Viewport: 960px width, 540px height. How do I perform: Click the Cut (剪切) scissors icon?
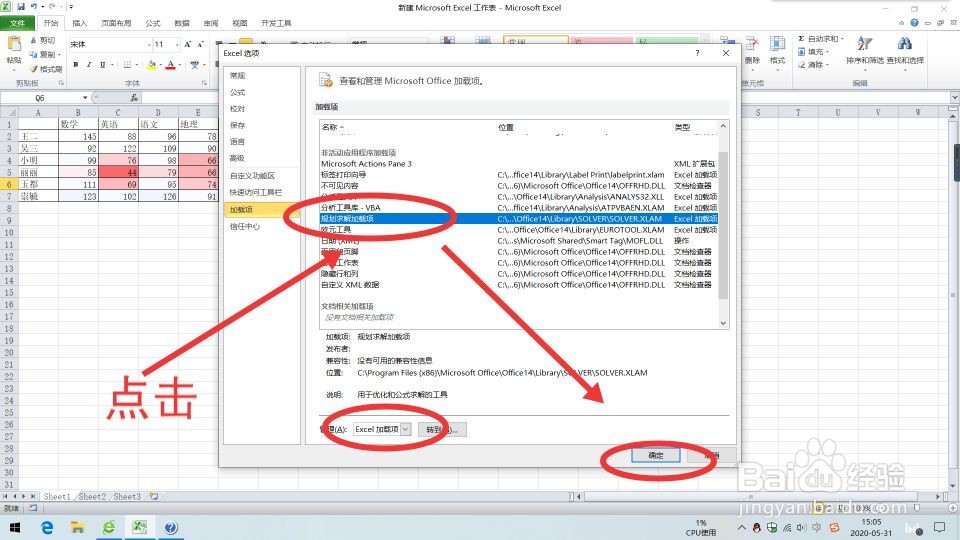[34, 40]
